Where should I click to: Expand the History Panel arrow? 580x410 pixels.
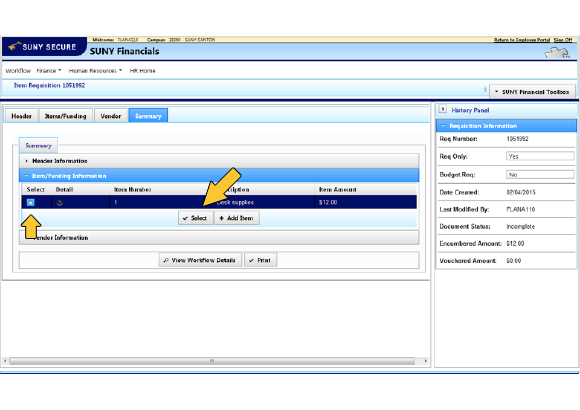point(443,109)
